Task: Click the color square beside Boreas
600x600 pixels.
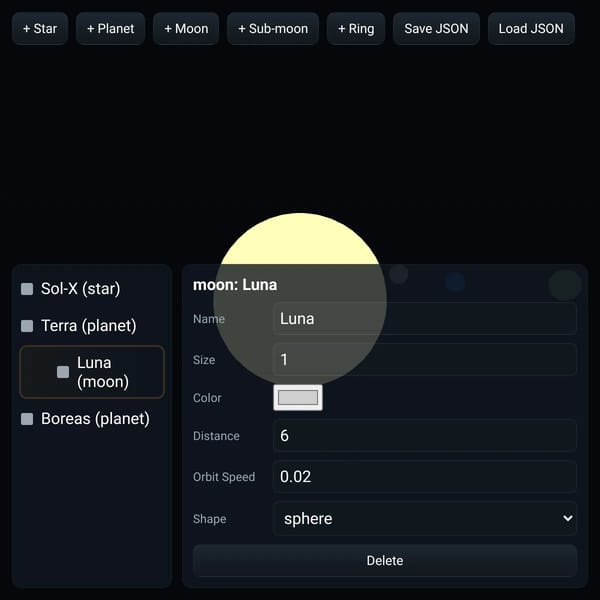Action: pos(27,419)
